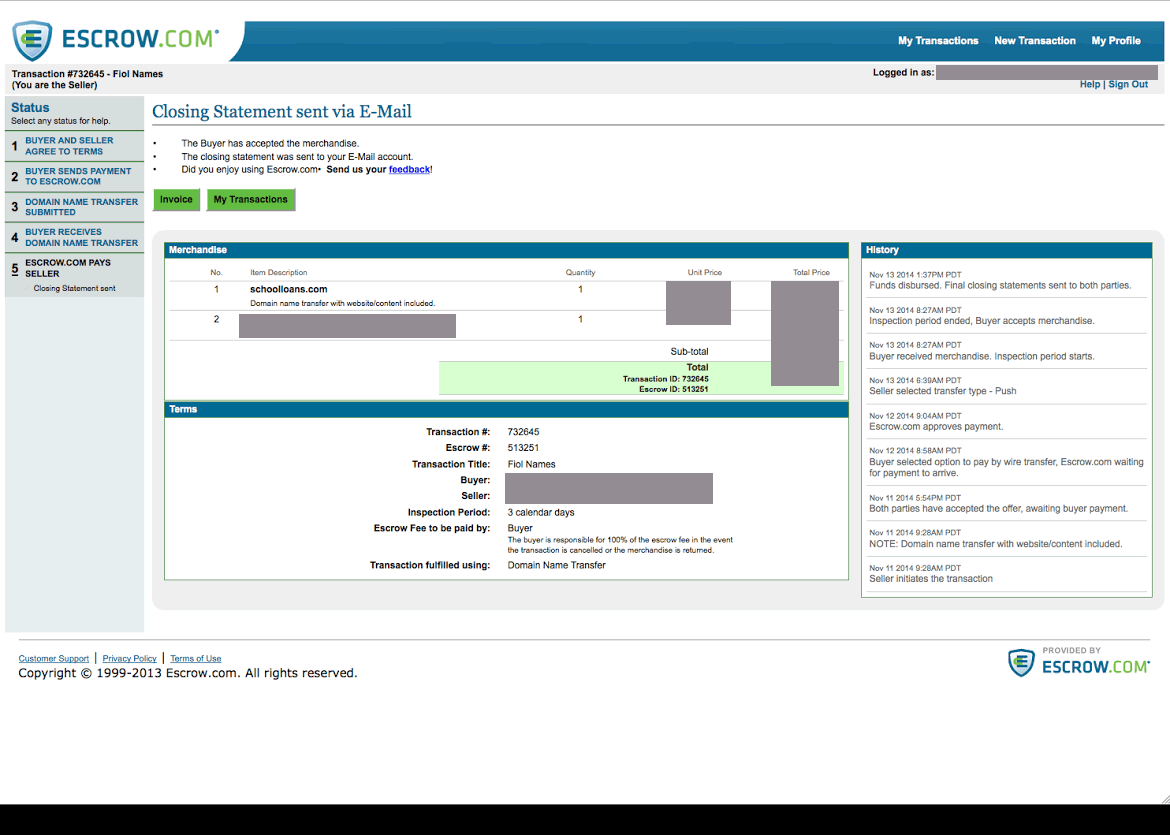
Task: Click 'Transaction ID: 732645' in the total row
Action: pyautogui.click(x=666, y=379)
